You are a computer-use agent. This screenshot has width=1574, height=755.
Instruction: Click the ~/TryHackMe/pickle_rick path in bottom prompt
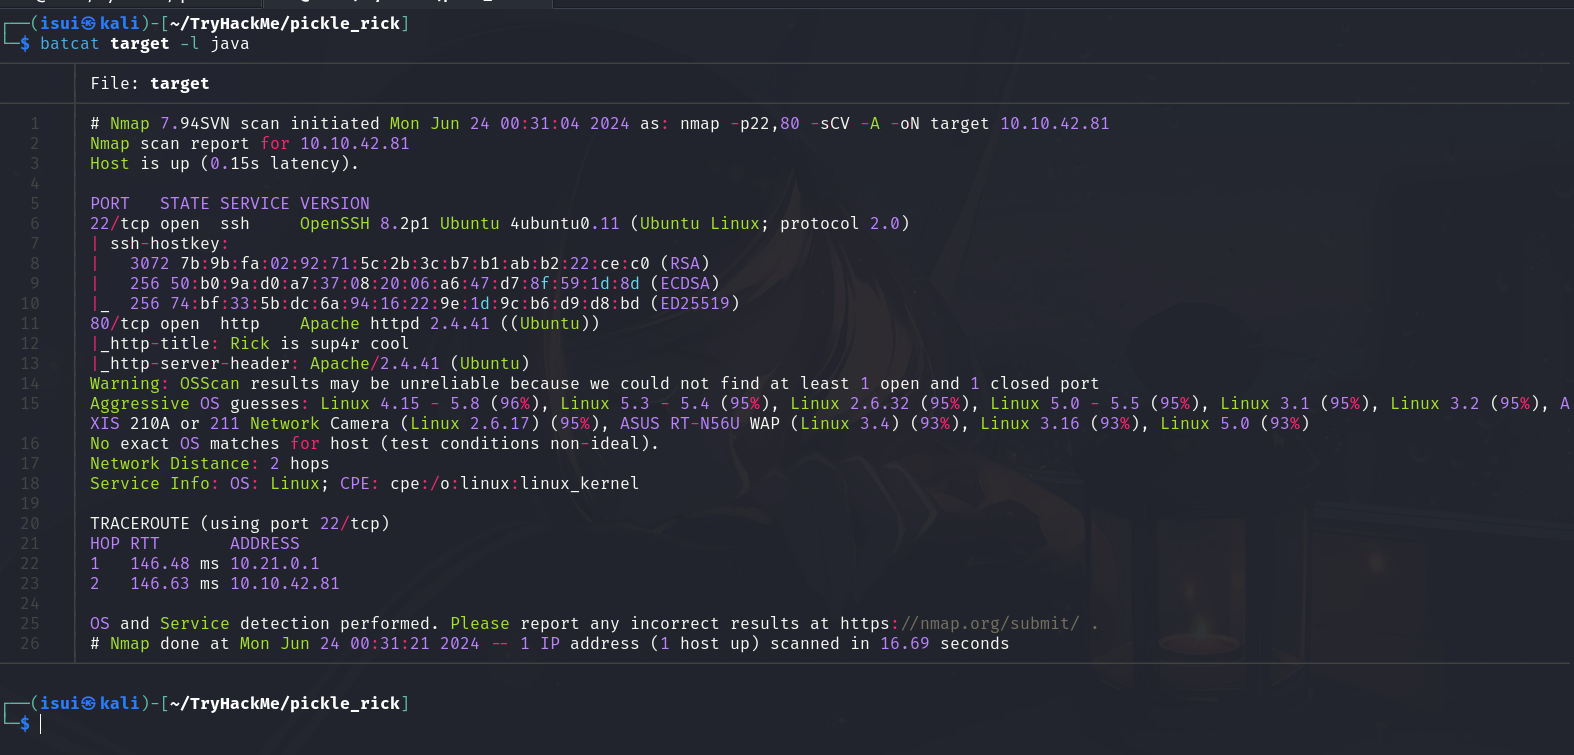tap(285, 703)
